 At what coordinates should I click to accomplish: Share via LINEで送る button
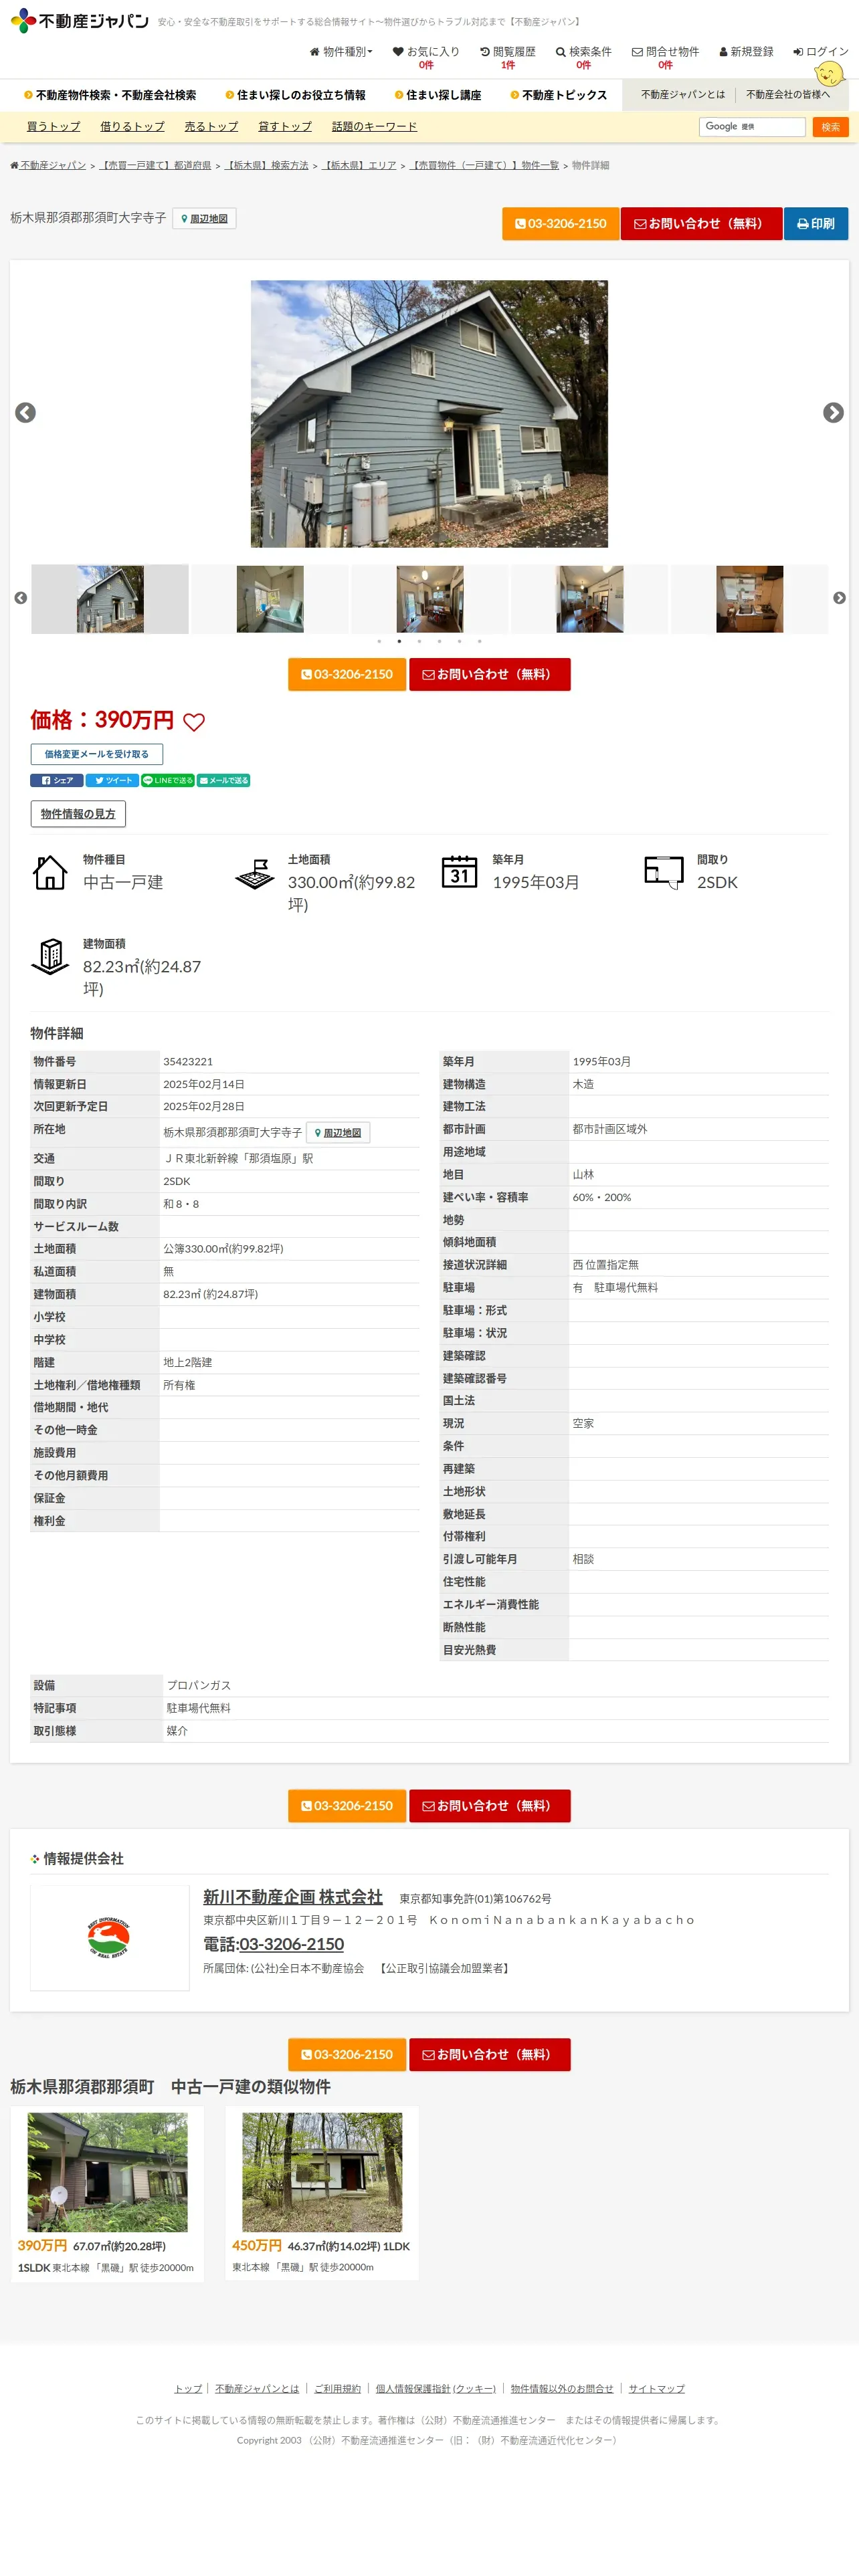[168, 781]
